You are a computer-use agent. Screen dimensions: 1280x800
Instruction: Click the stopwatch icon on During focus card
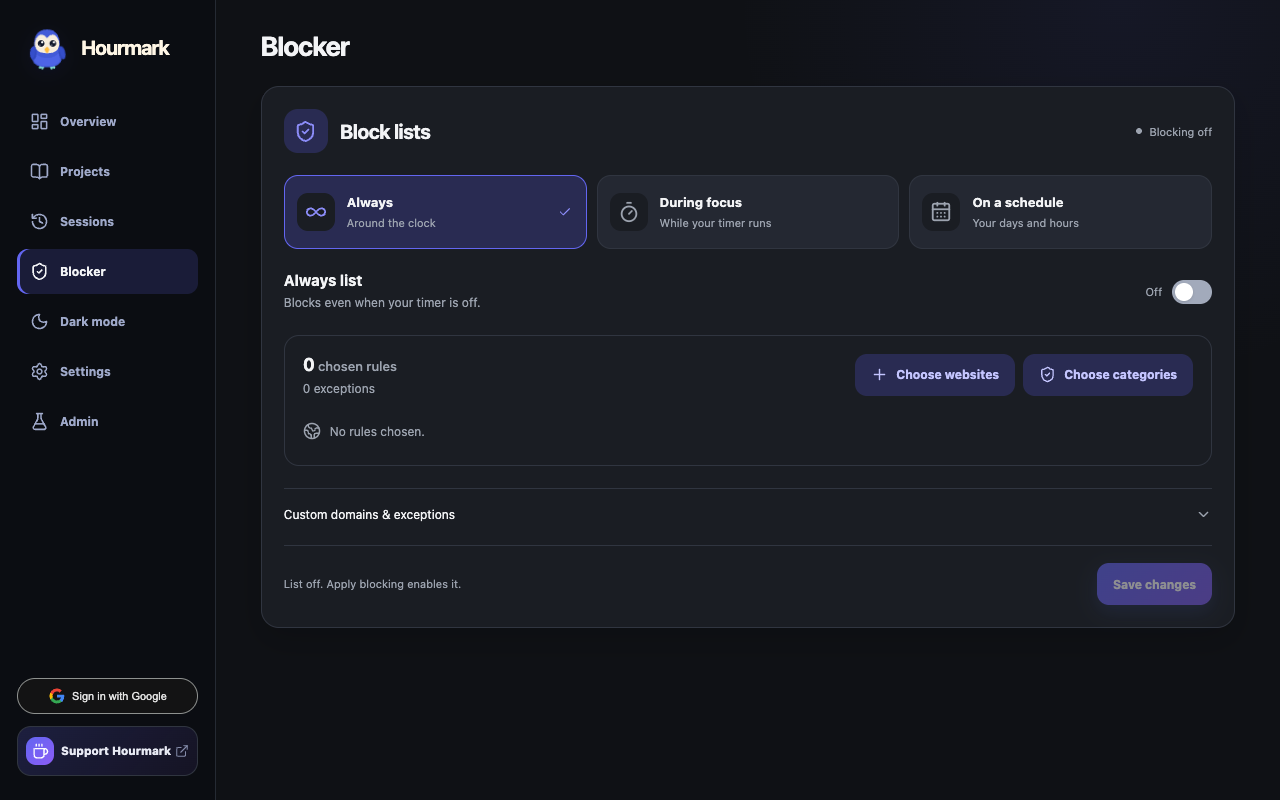(x=629, y=212)
